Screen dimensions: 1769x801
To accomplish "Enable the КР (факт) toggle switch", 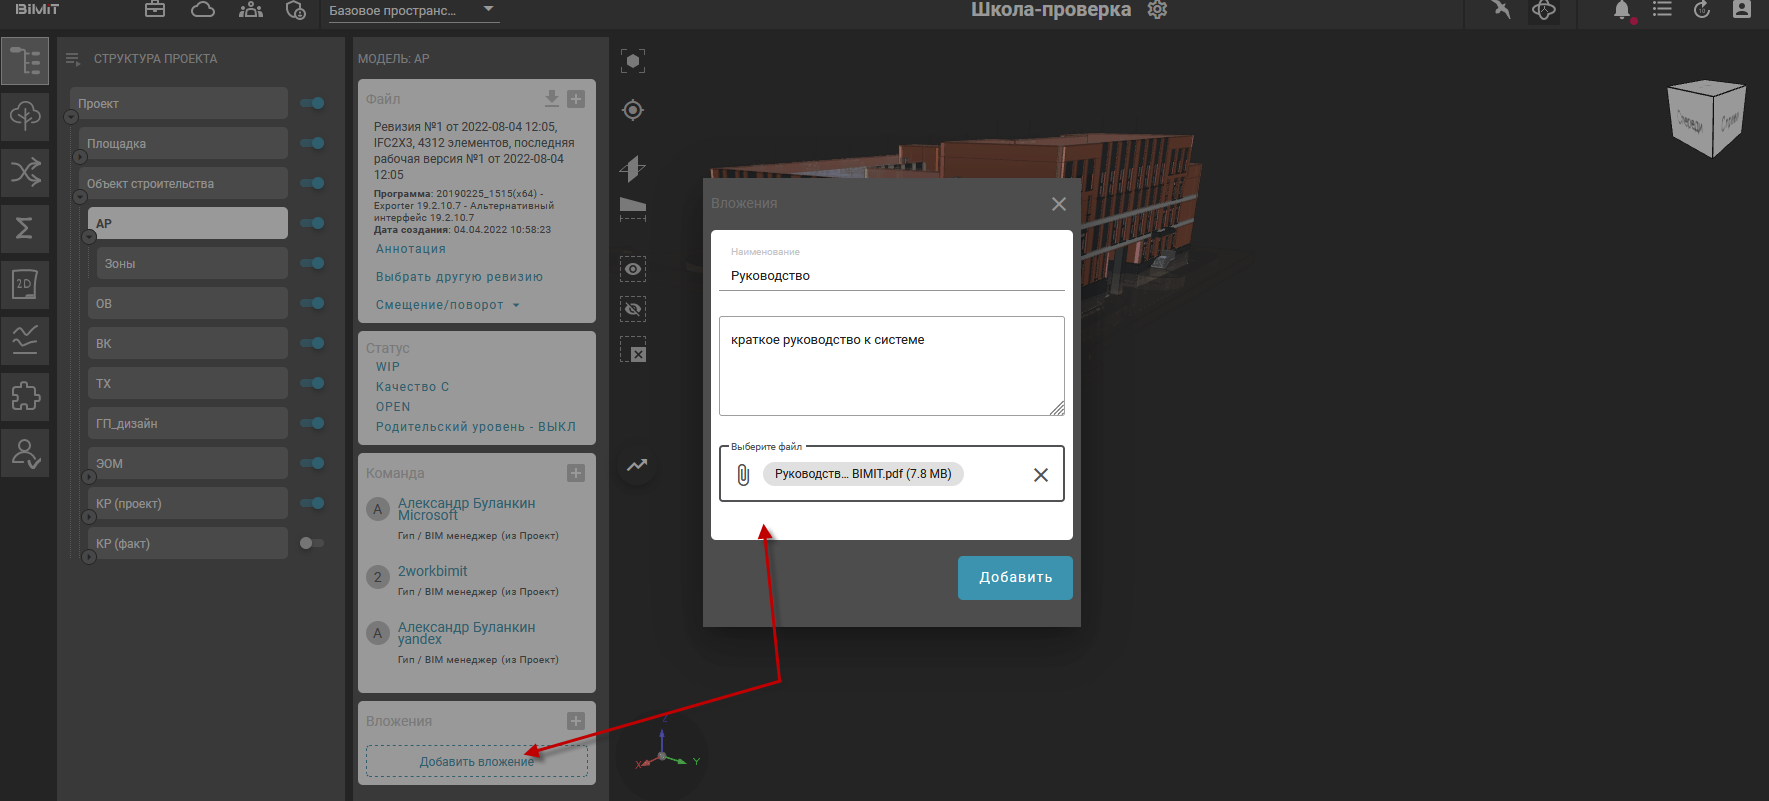I will 312,543.
